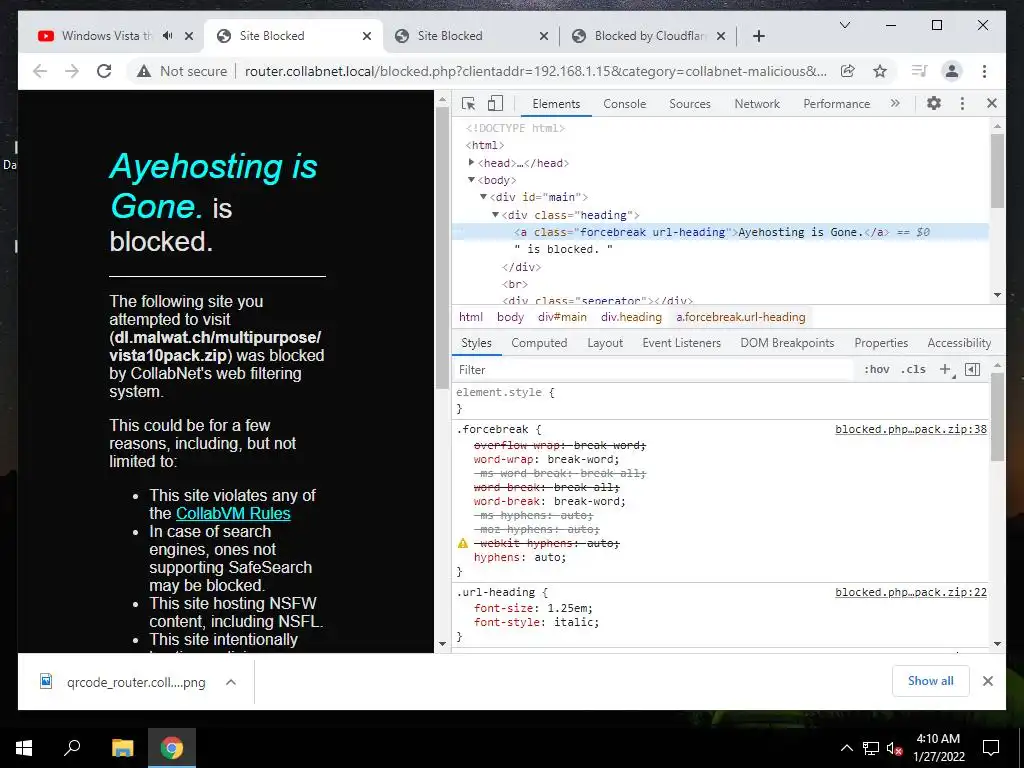Open File Explorer from the taskbar
1024x768 pixels.
point(122,748)
